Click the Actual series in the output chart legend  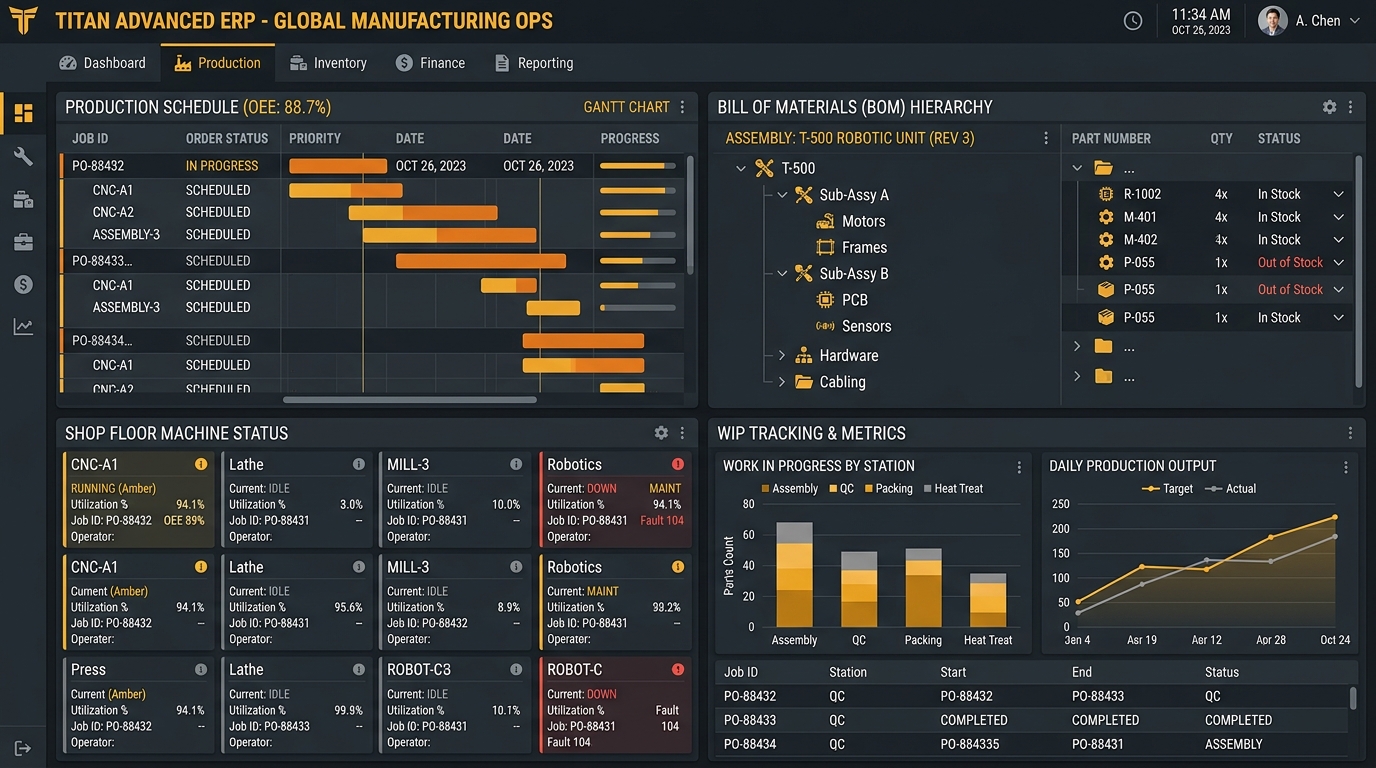click(1231, 489)
